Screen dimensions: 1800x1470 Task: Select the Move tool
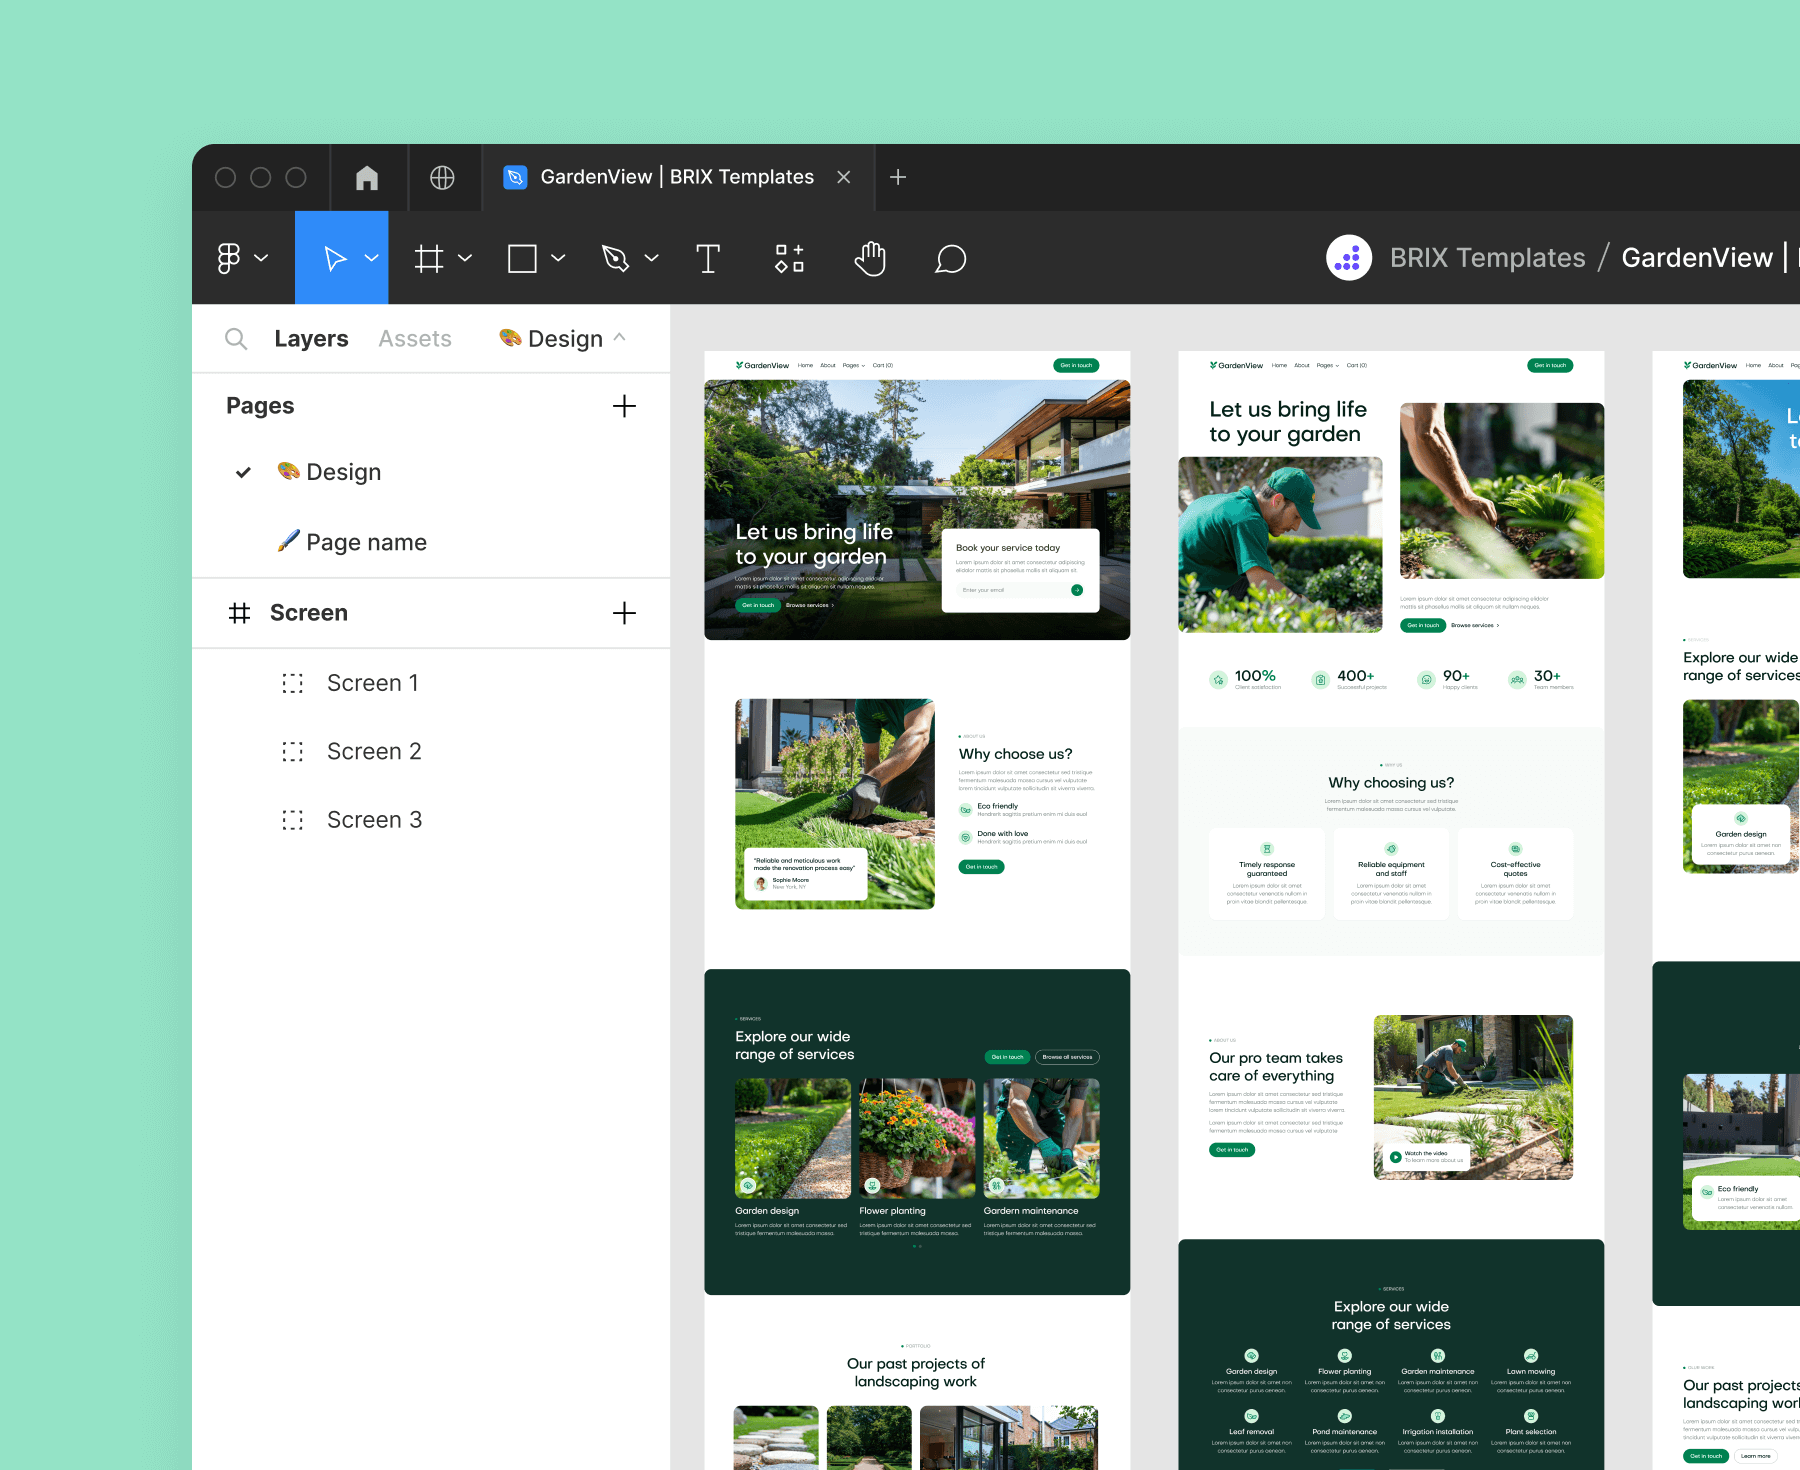tap(335, 258)
